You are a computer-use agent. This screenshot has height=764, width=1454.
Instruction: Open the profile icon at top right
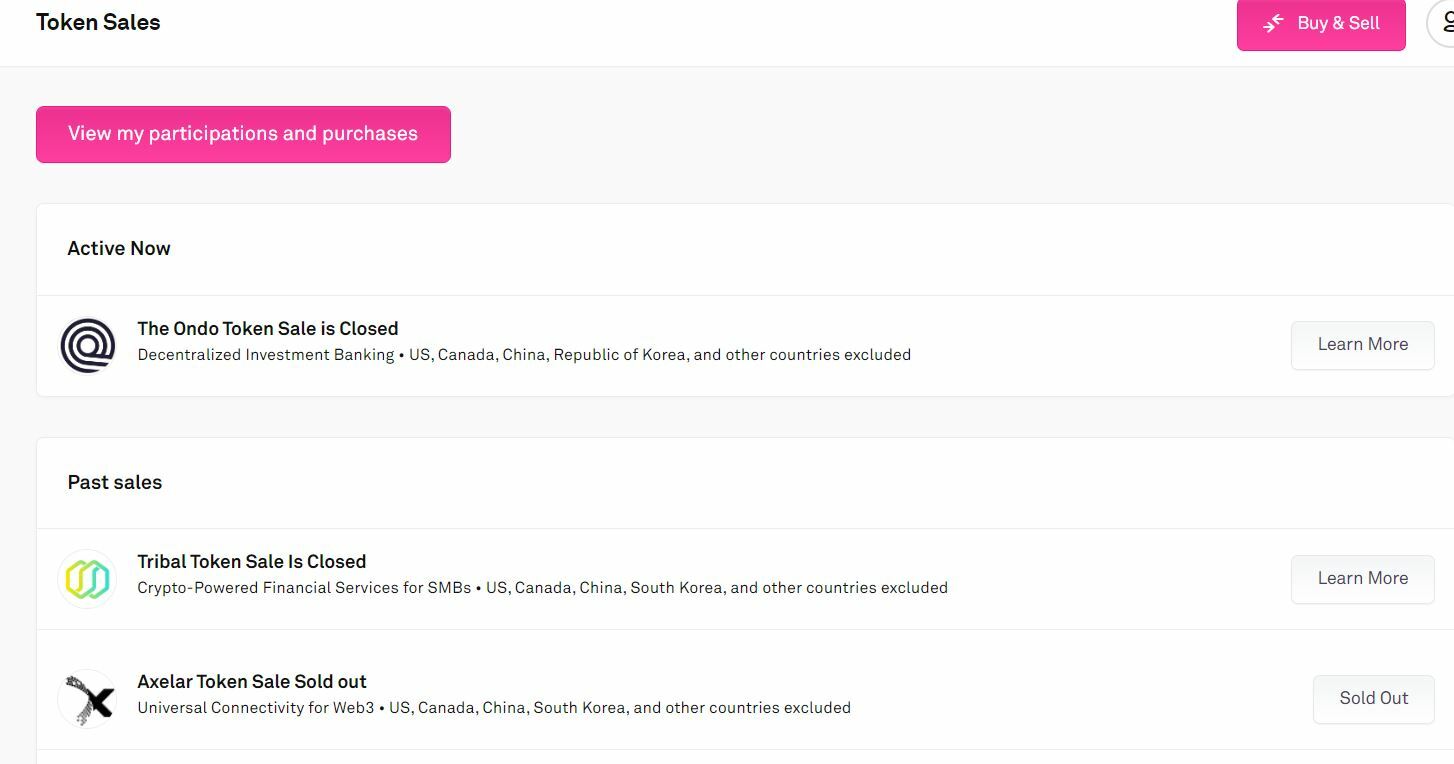pyautogui.click(x=1442, y=22)
